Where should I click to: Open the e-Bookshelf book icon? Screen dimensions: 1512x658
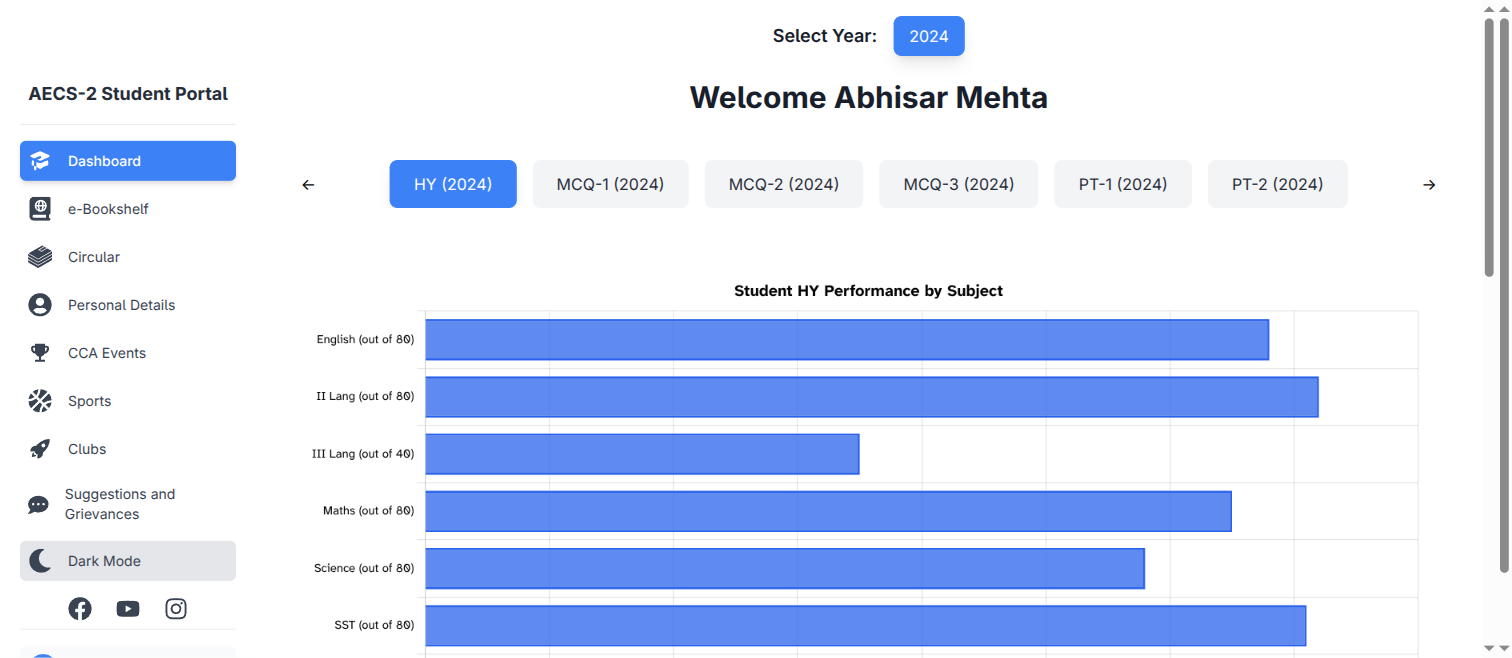click(x=40, y=209)
